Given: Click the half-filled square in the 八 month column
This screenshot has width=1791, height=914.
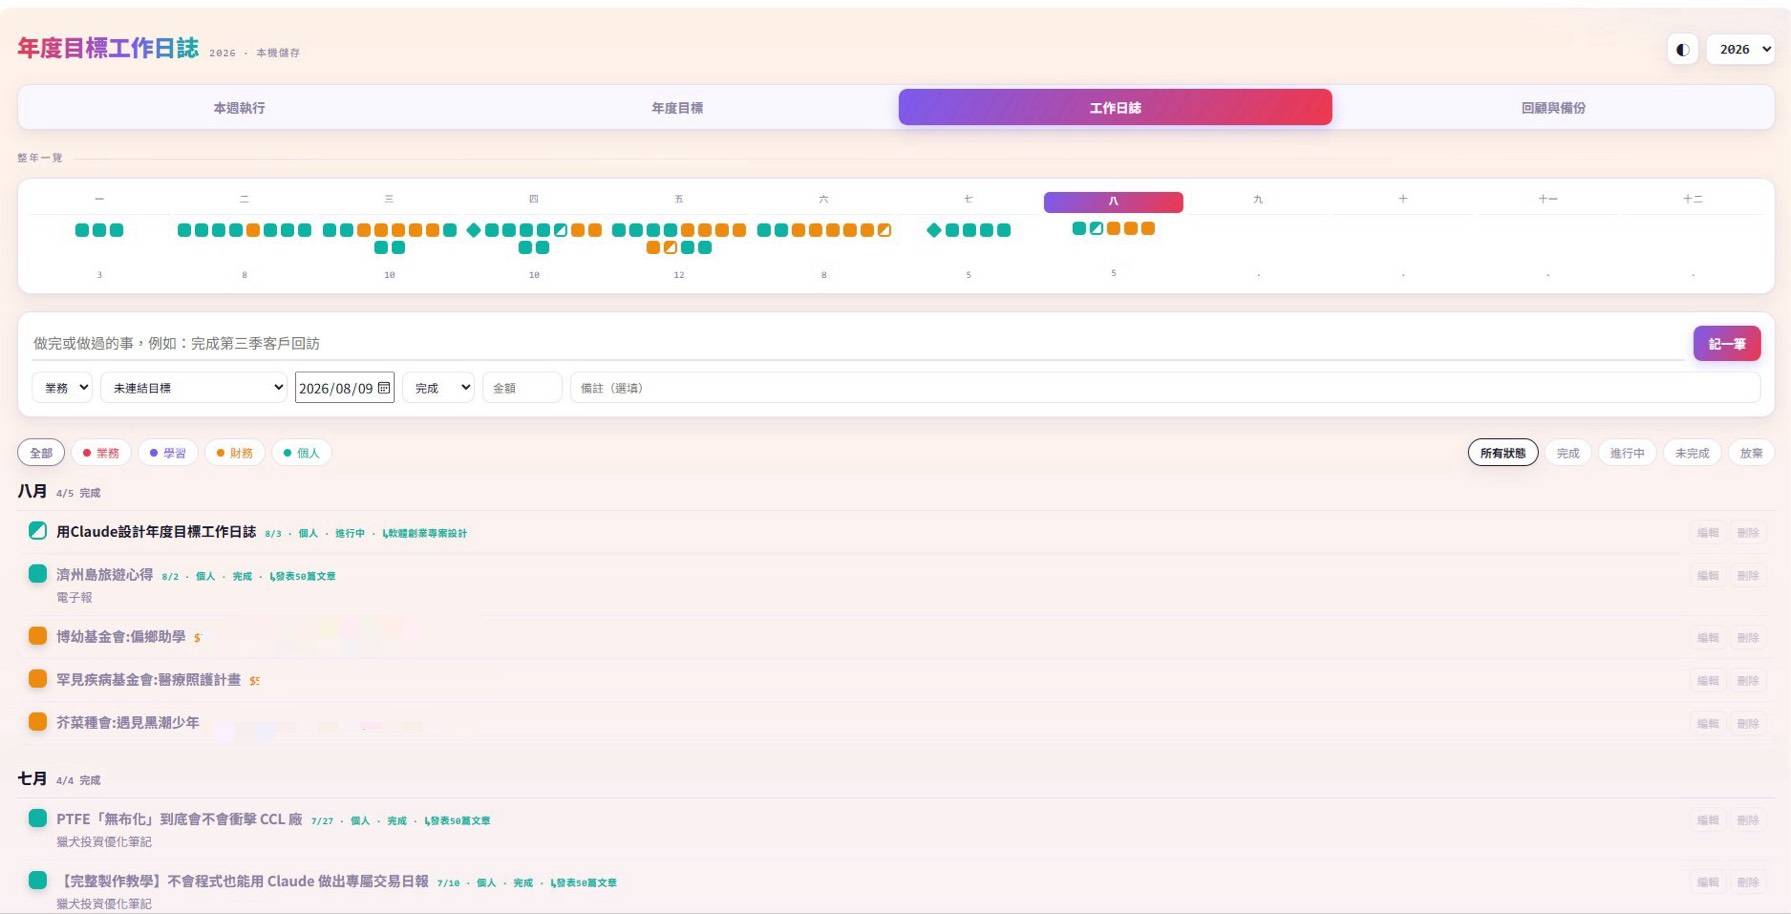Looking at the screenshot, I should tap(1096, 228).
